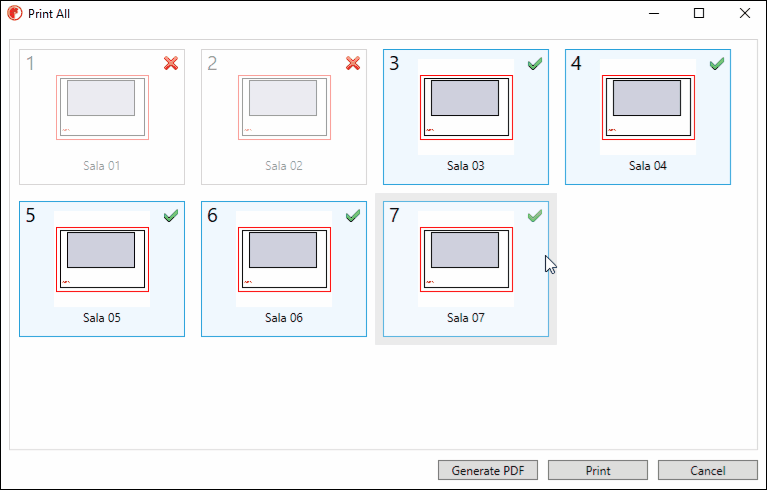Click the red X on Sala 01

[171, 63]
